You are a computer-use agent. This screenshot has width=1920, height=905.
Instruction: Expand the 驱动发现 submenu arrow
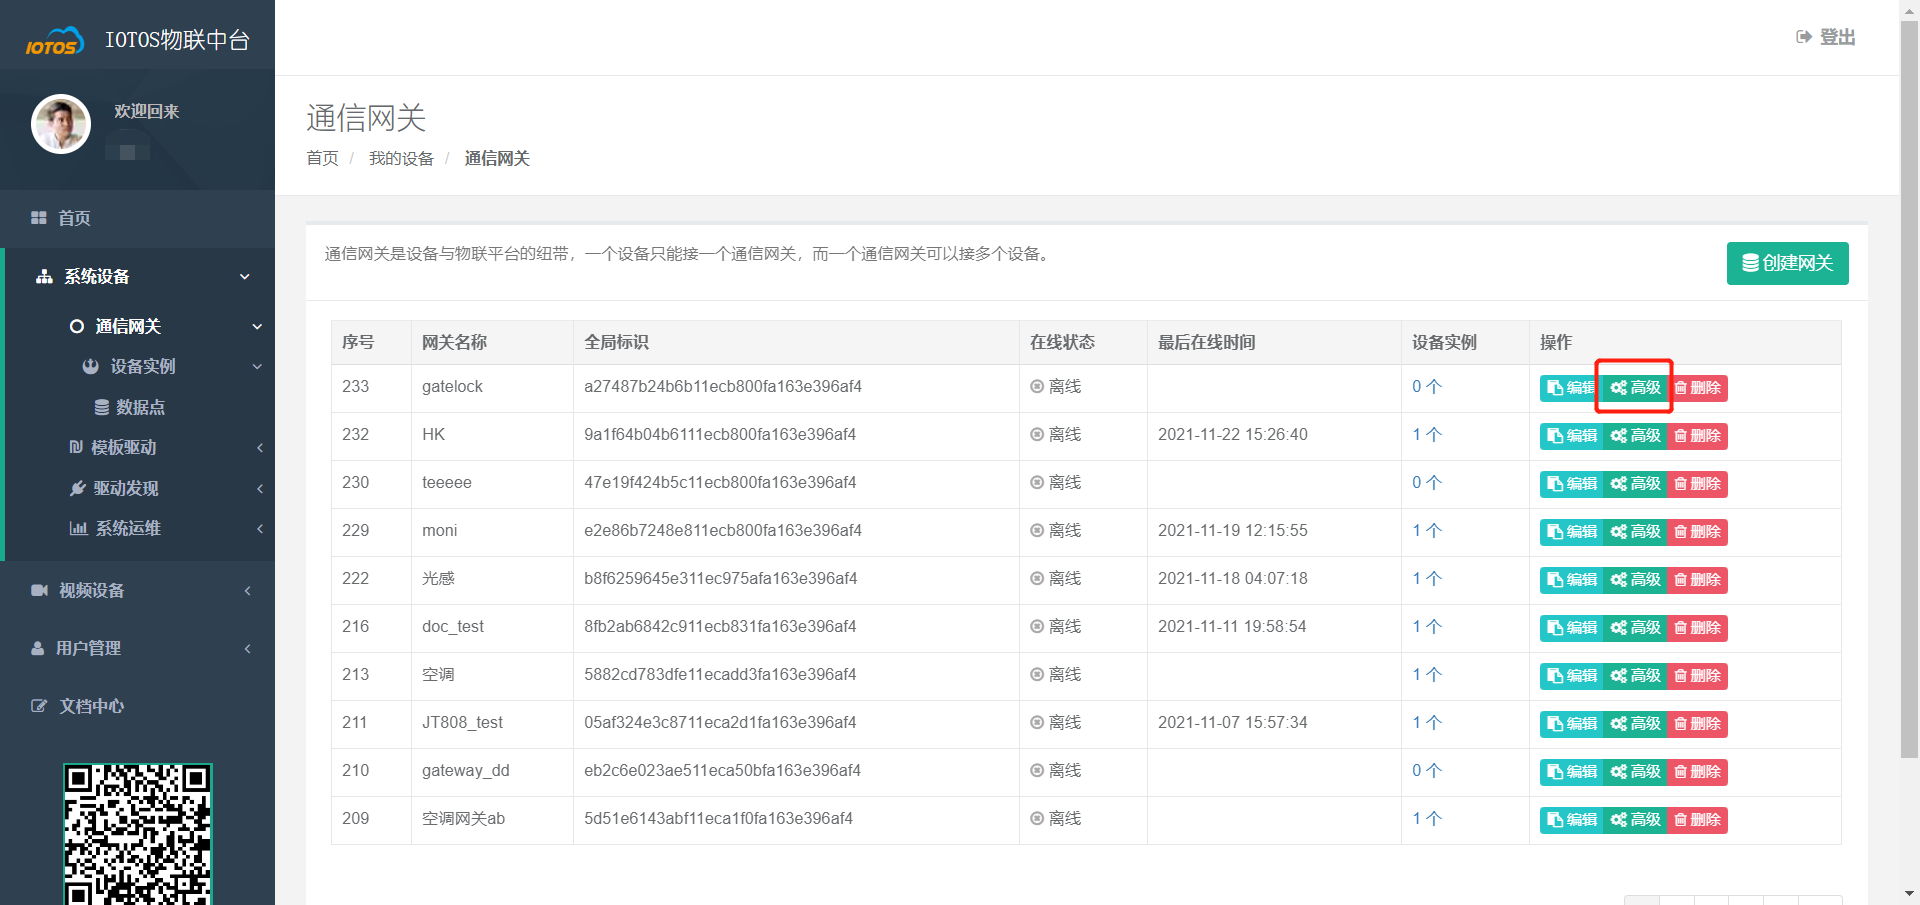[260, 489]
